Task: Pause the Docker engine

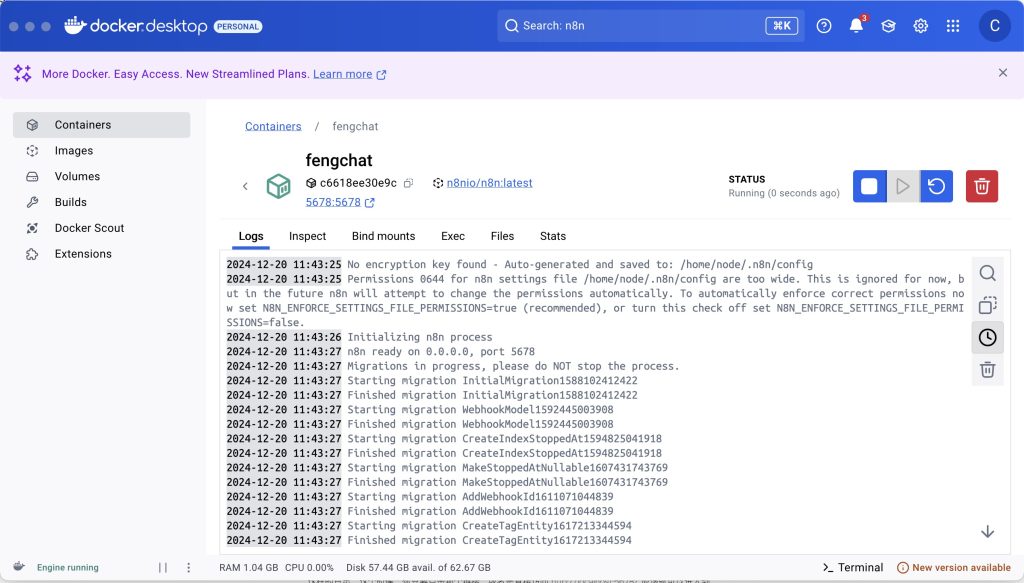Action: coord(163,567)
